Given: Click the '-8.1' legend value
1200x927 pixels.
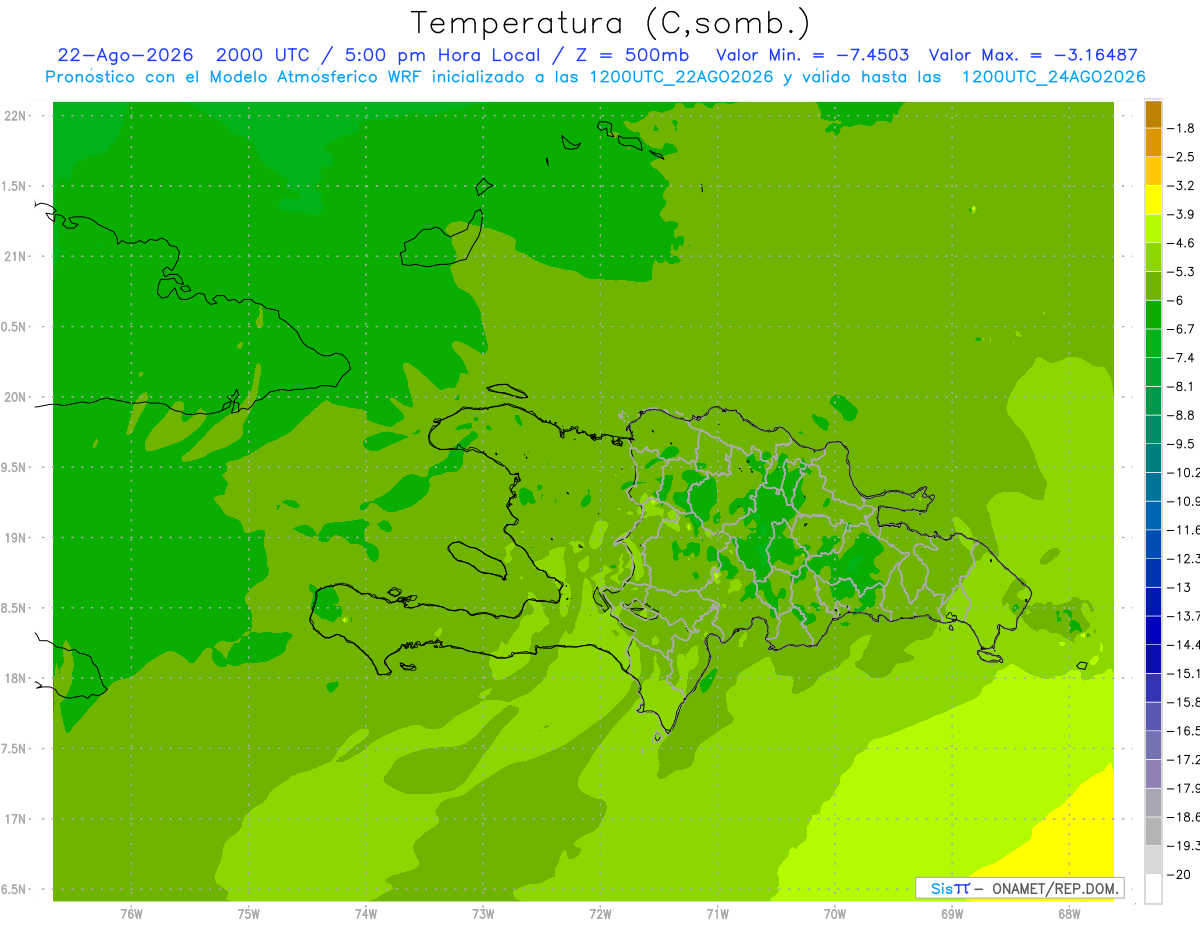Looking at the screenshot, I should pos(1182,386).
